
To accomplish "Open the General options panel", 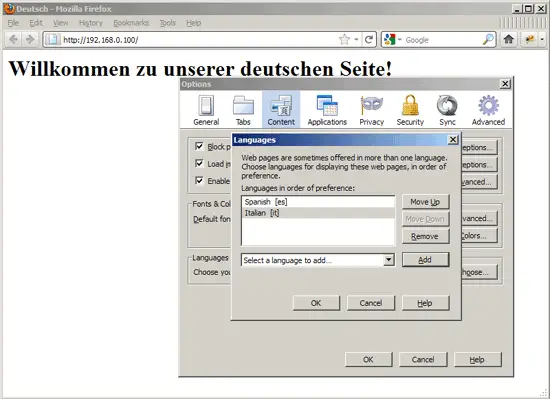I will click(x=206, y=110).
